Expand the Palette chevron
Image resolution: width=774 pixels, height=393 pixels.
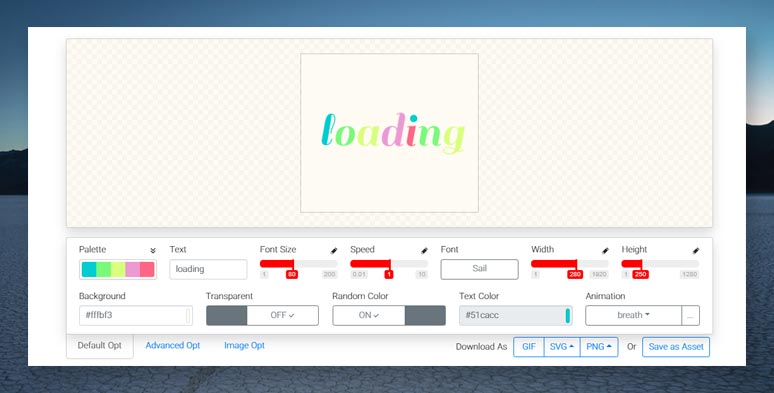153,251
